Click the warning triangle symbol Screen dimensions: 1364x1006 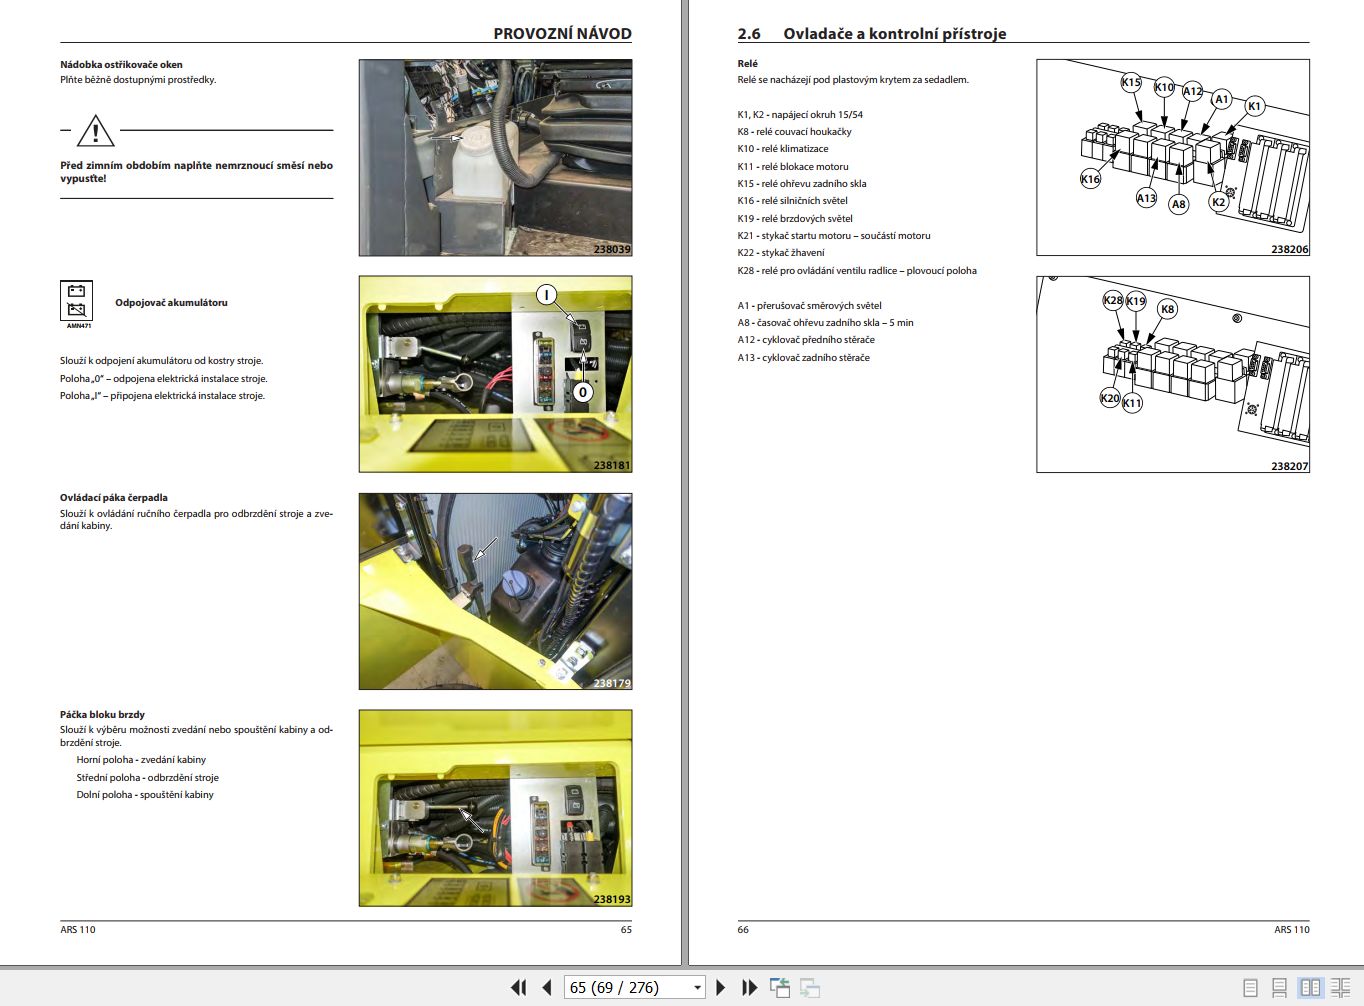pos(94,131)
